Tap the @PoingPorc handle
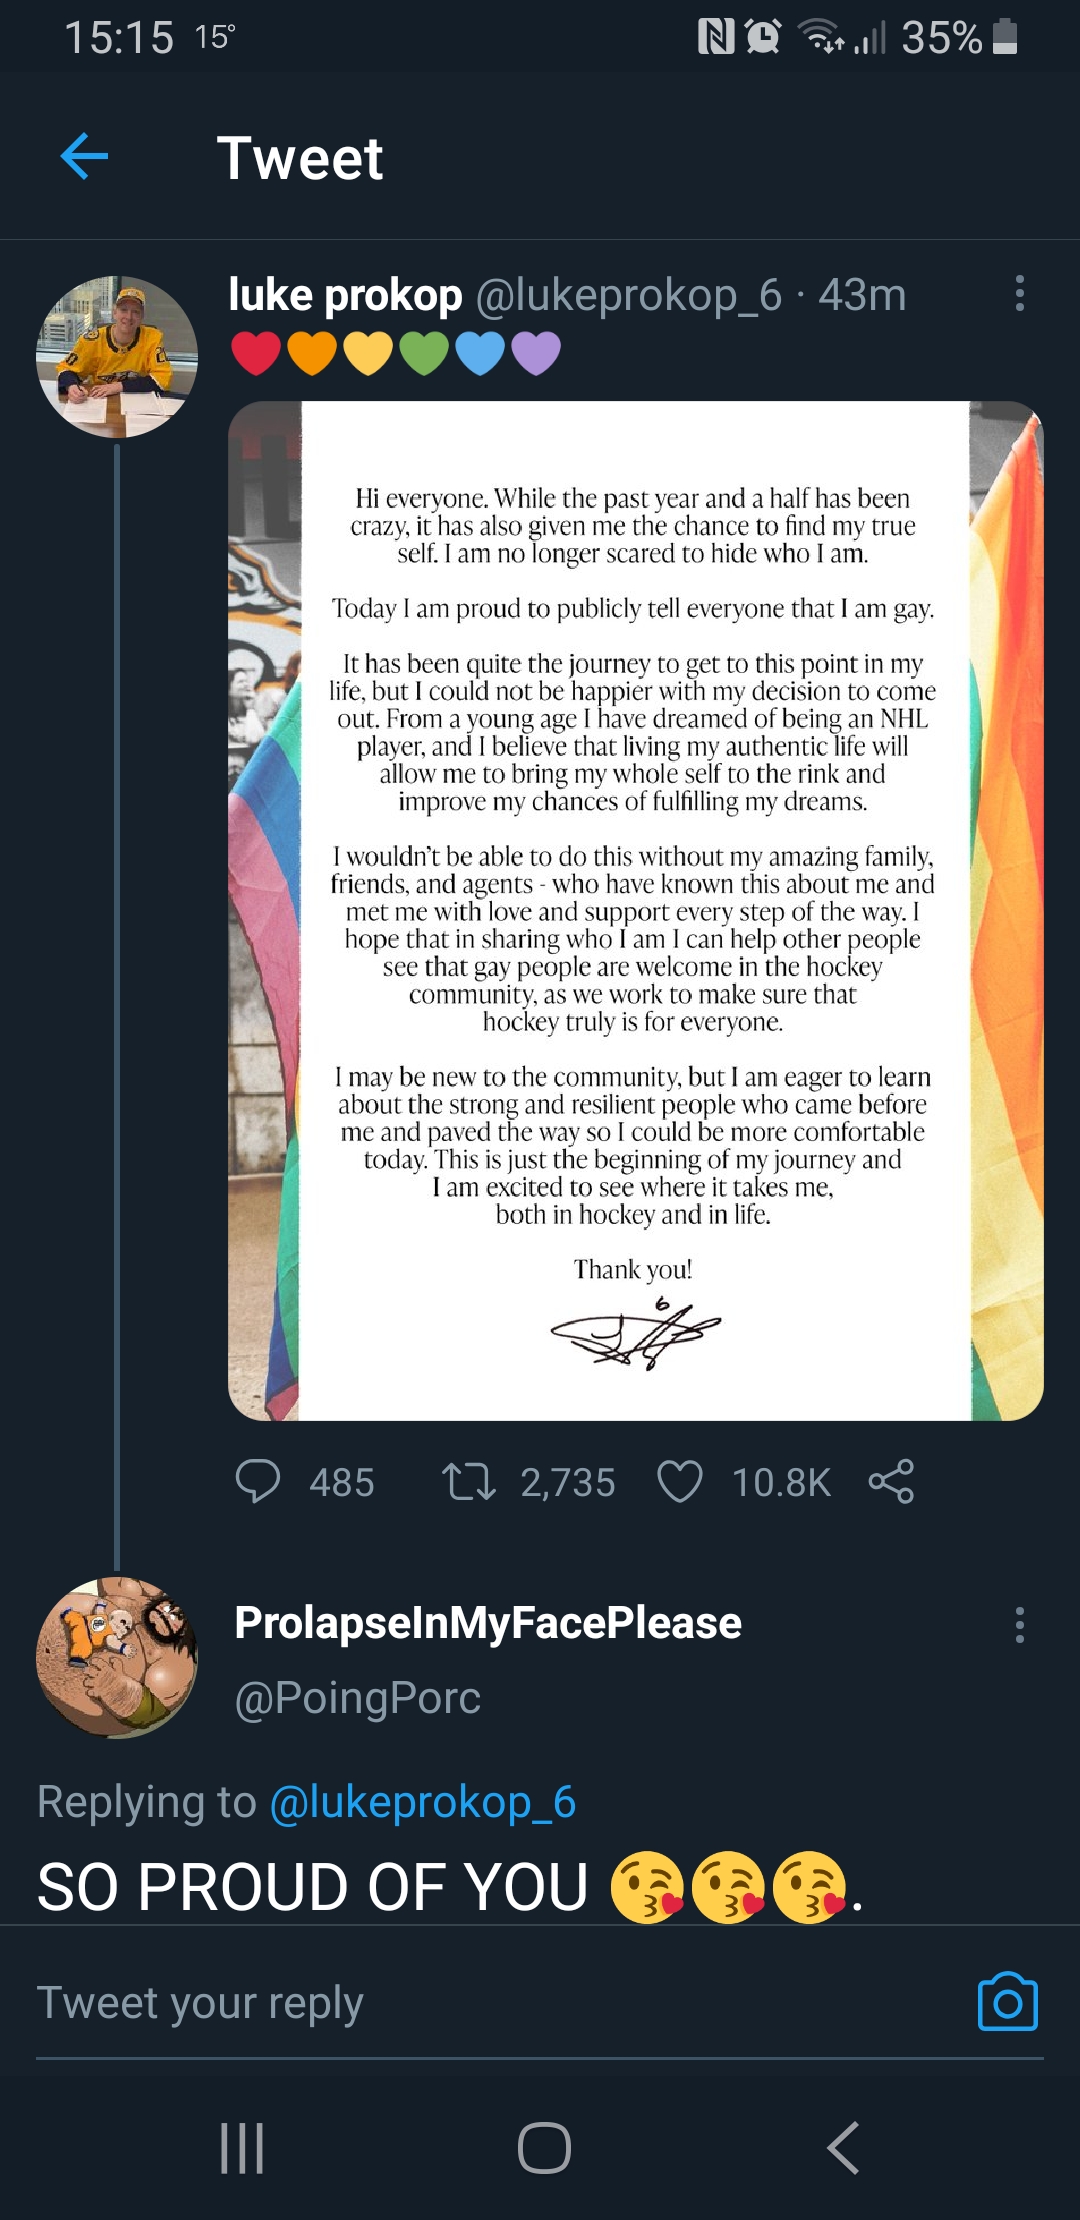Image resolution: width=1080 pixels, height=2220 pixels. coord(357,1697)
